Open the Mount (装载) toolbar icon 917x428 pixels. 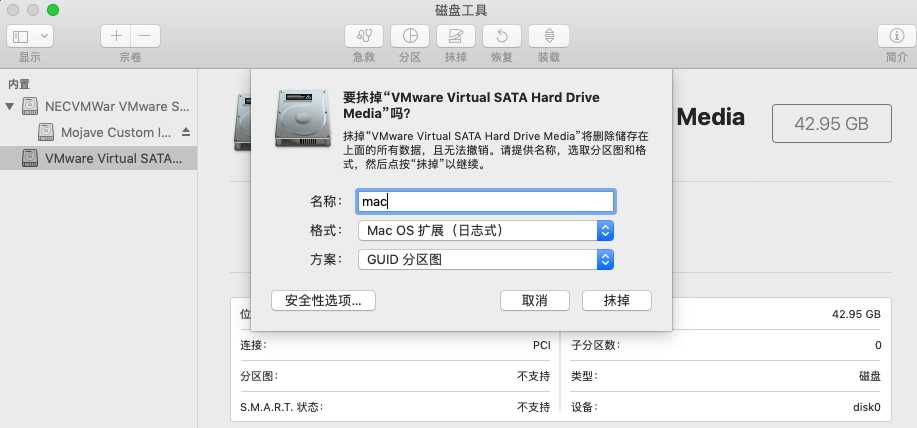tap(549, 36)
